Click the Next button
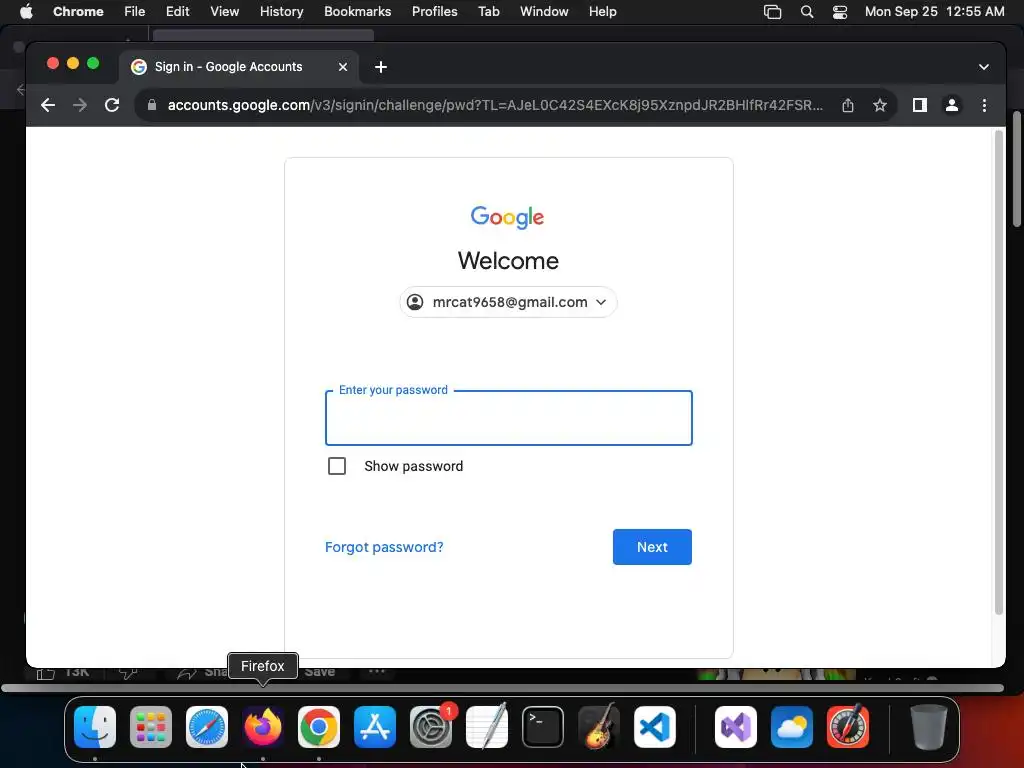This screenshot has width=1024, height=768. click(x=652, y=547)
